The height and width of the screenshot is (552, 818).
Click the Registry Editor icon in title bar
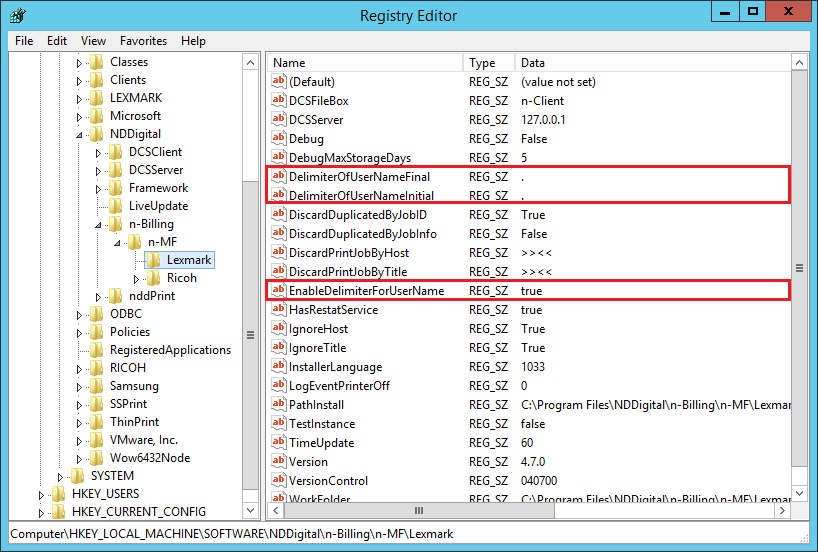(17, 14)
